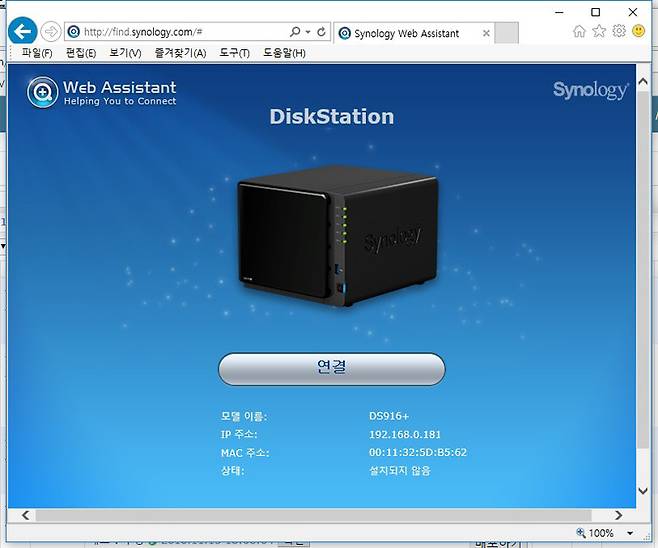The width and height of the screenshot is (658, 548).
Task: Click the Synology favicon in the address bar
Action: (74, 32)
